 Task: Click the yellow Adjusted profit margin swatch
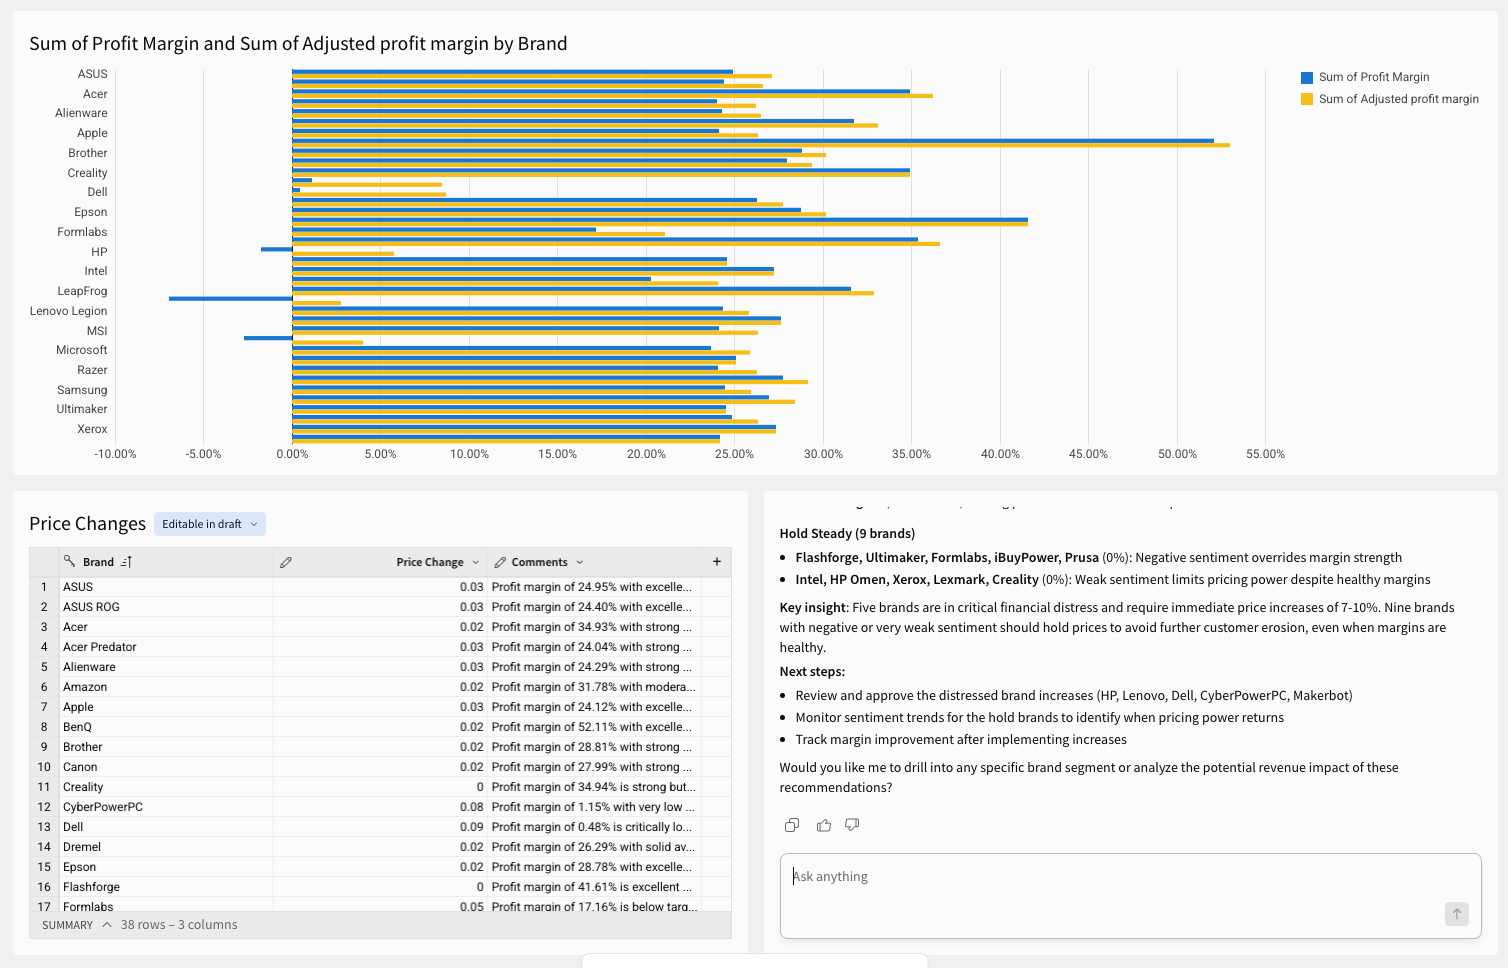pyautogui.click(x=1307, y=99)
